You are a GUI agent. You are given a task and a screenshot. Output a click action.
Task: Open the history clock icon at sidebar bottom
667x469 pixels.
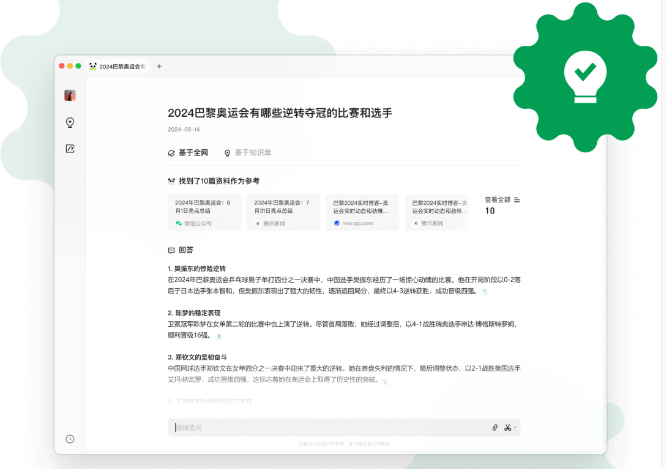tap(70, 439)
